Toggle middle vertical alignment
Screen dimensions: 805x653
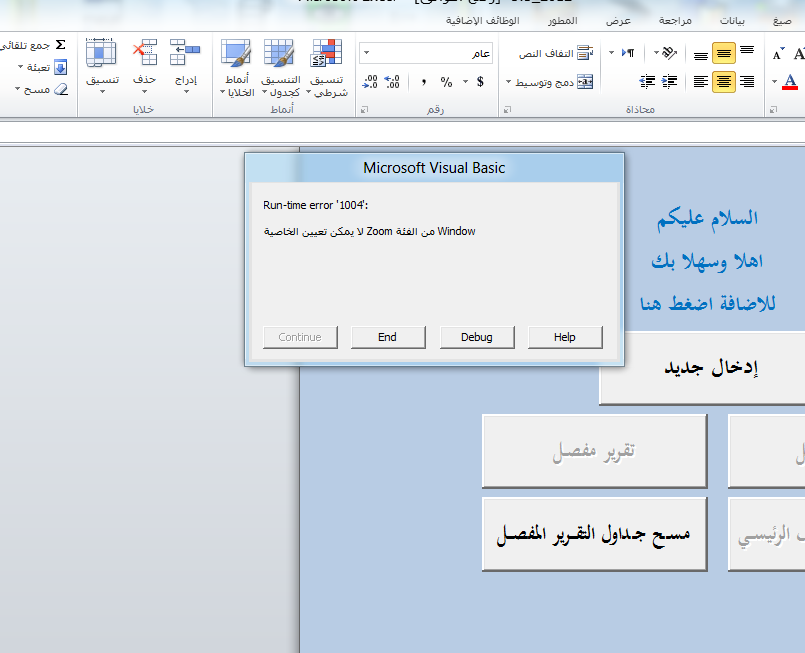click(x=723, y=53)
